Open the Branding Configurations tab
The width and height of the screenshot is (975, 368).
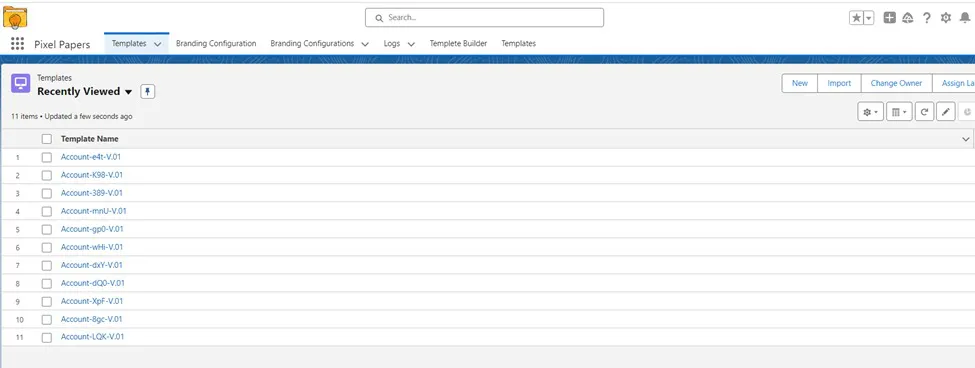[x=312, y=44]
